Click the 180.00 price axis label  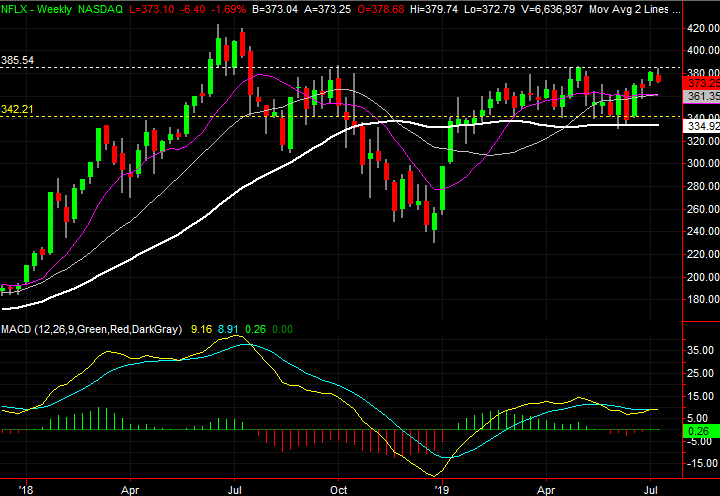tap(703, 299)
